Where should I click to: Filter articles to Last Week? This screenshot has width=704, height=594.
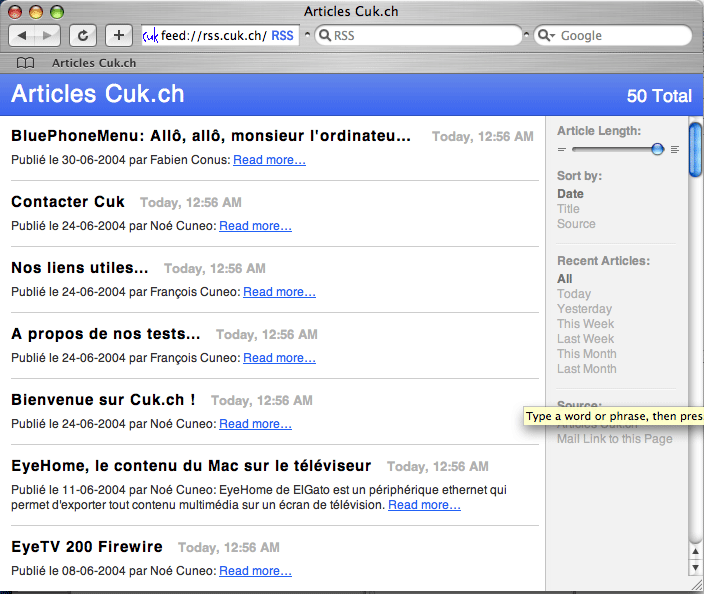(x=585, y=339)
